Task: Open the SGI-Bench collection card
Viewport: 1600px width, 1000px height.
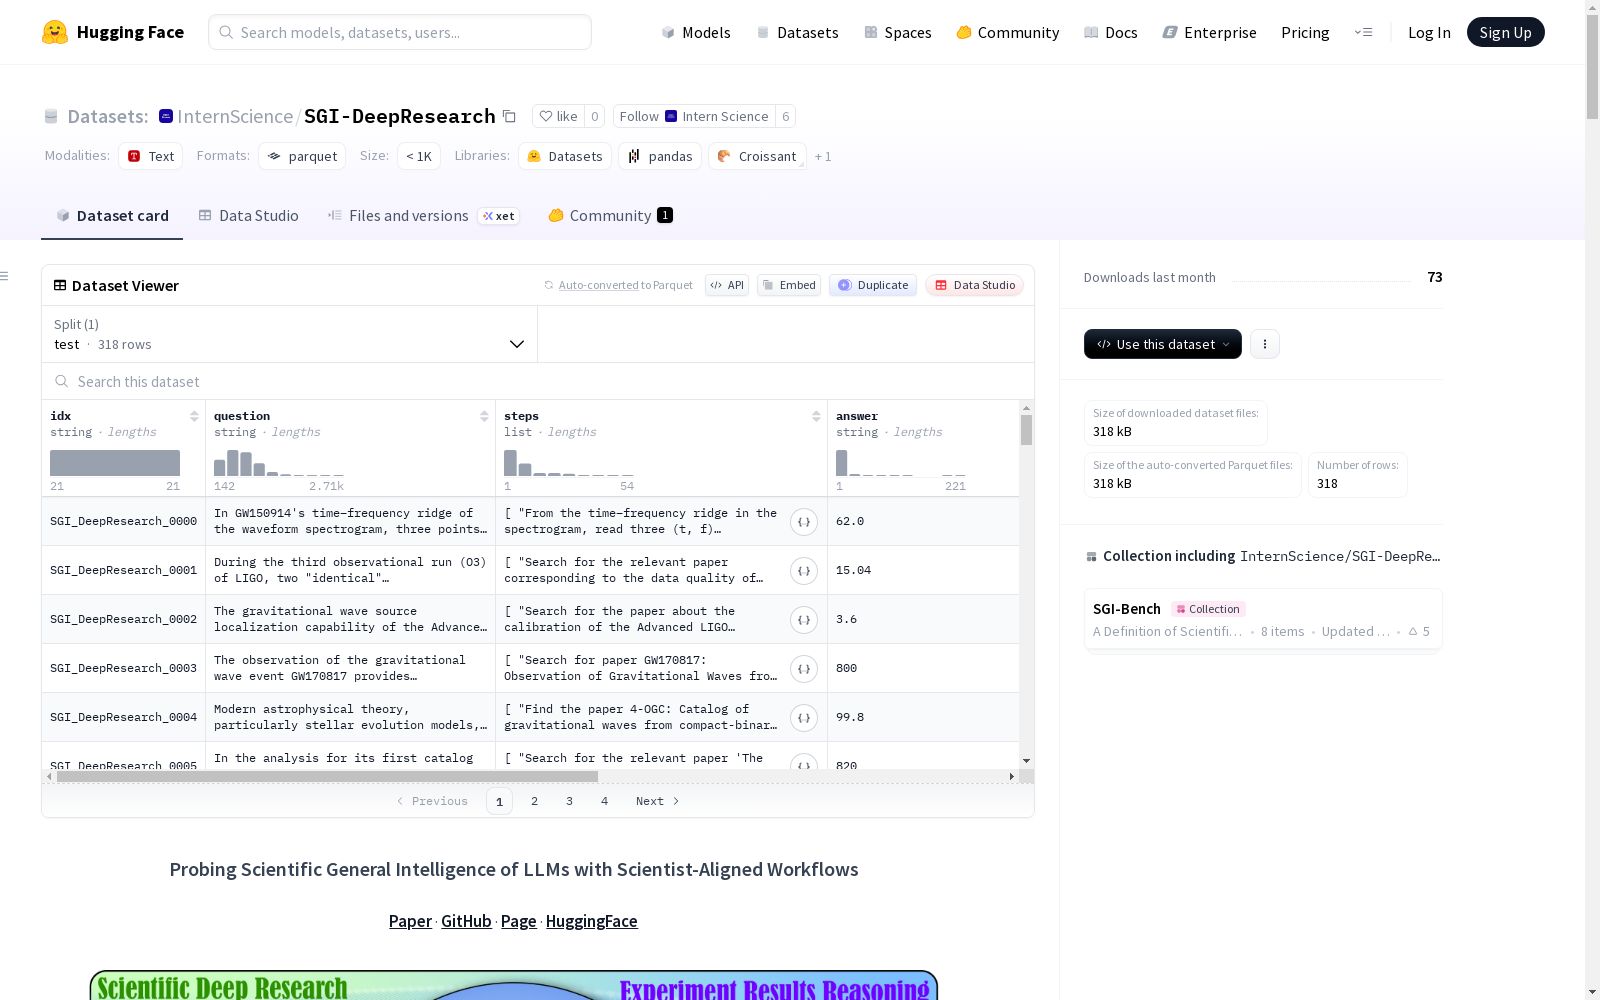Action: click(x=1263, y=619)
